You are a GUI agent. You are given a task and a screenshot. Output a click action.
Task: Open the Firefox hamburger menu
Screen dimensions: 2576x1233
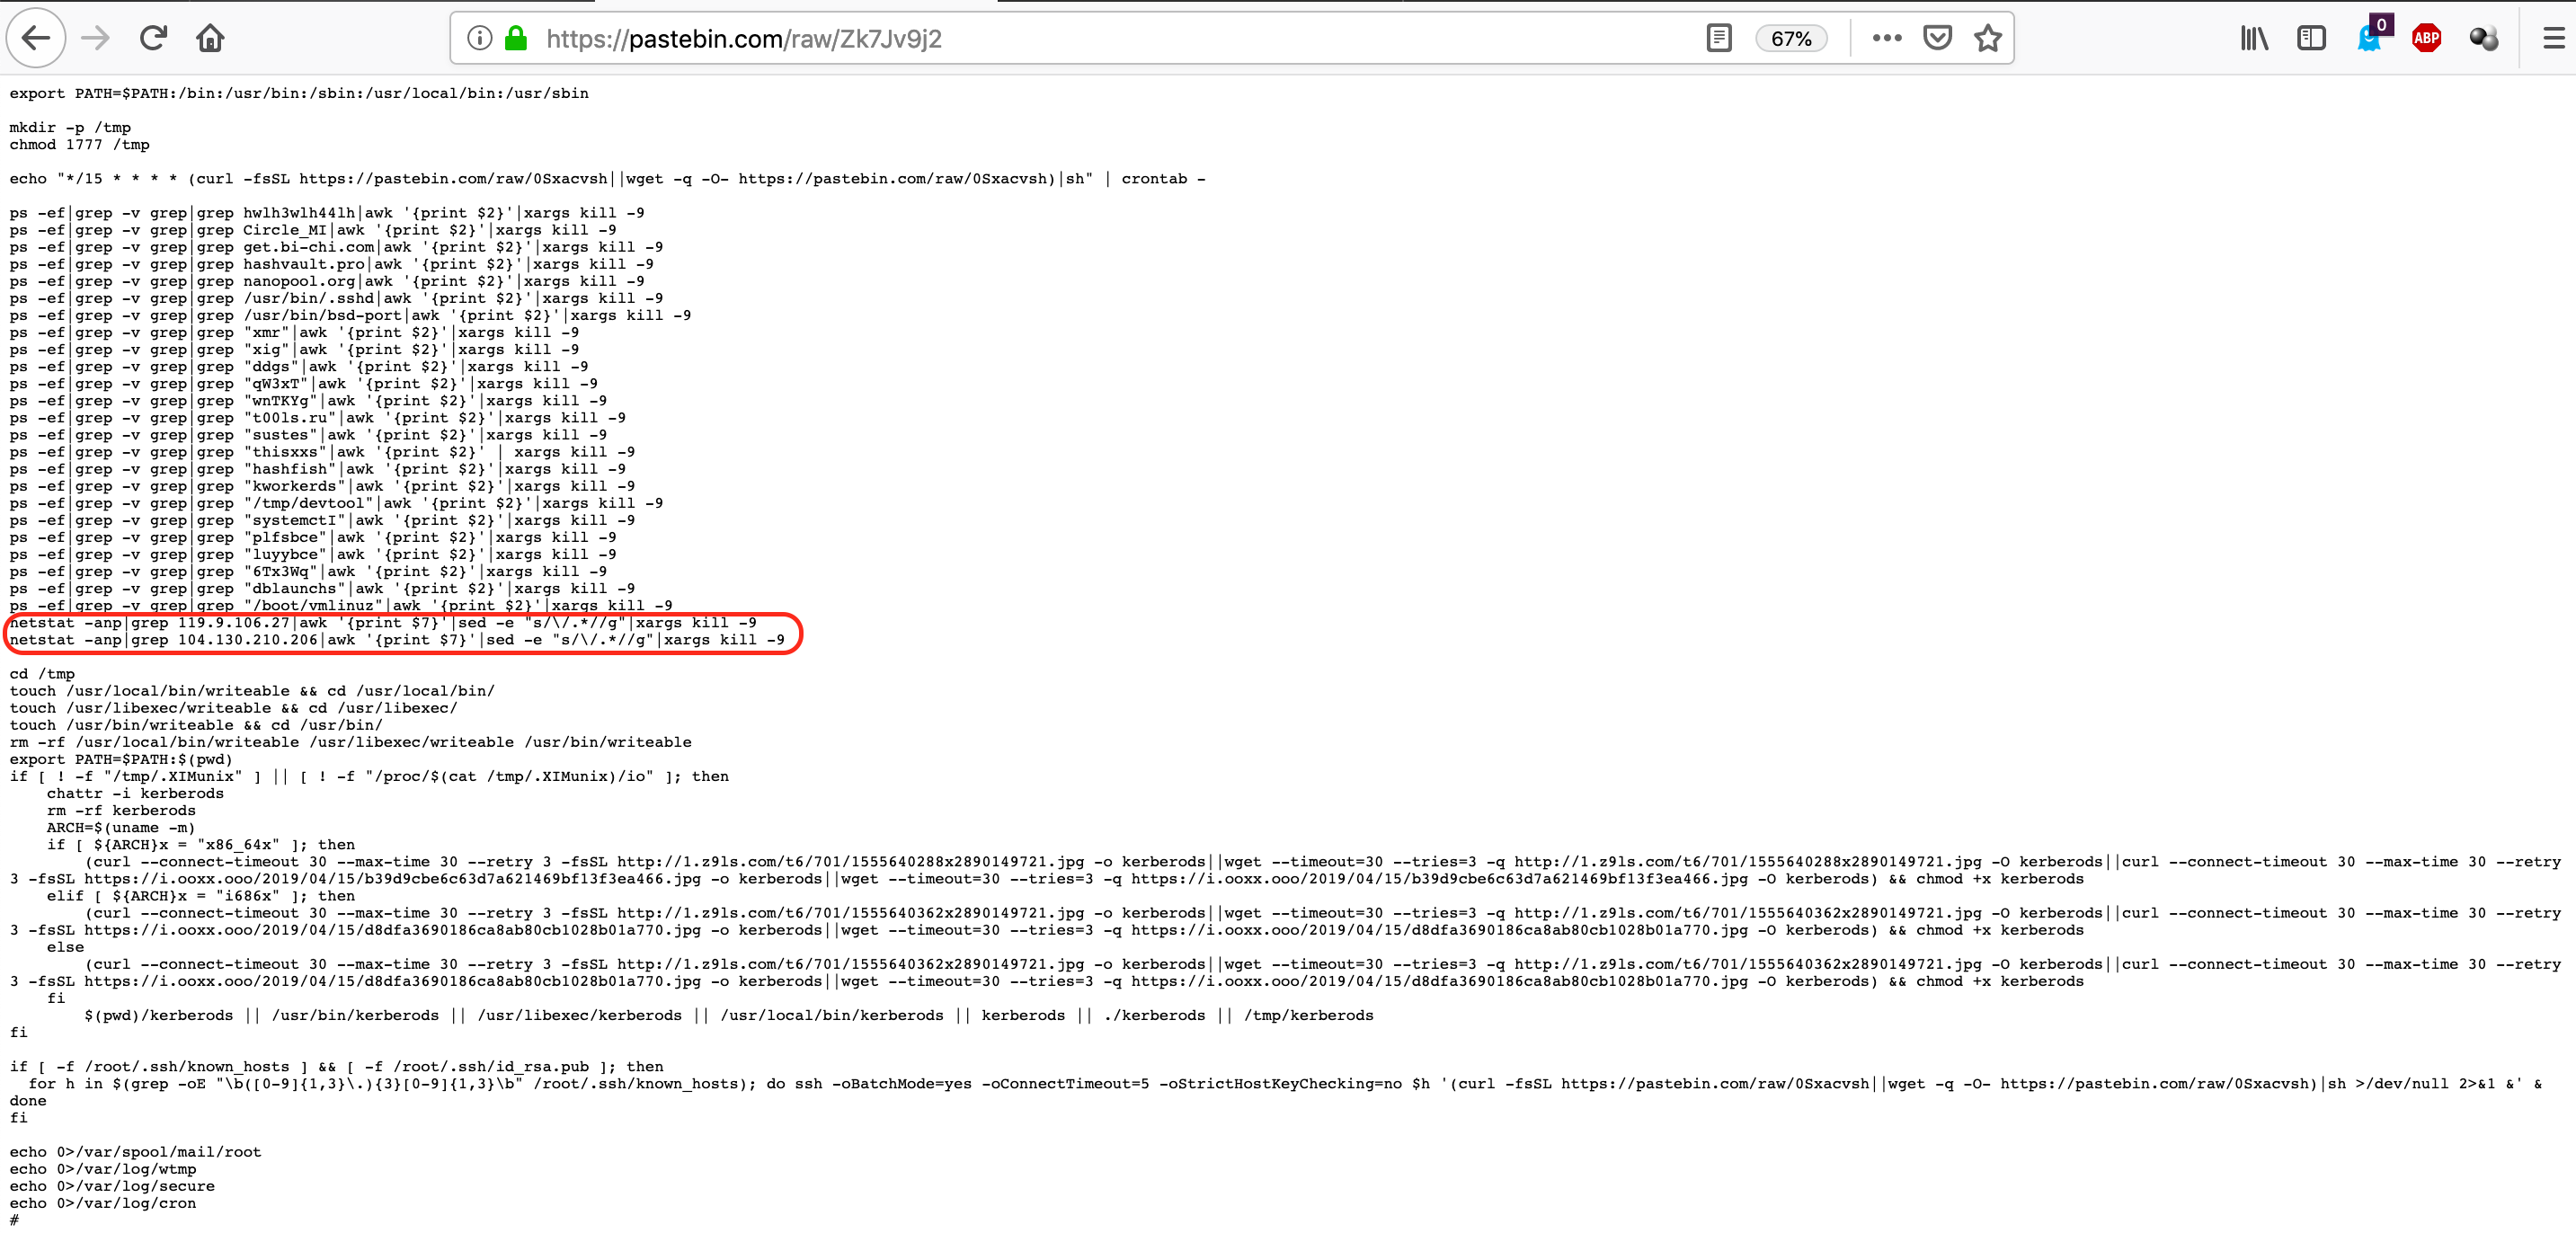(x=2553, y=38)
